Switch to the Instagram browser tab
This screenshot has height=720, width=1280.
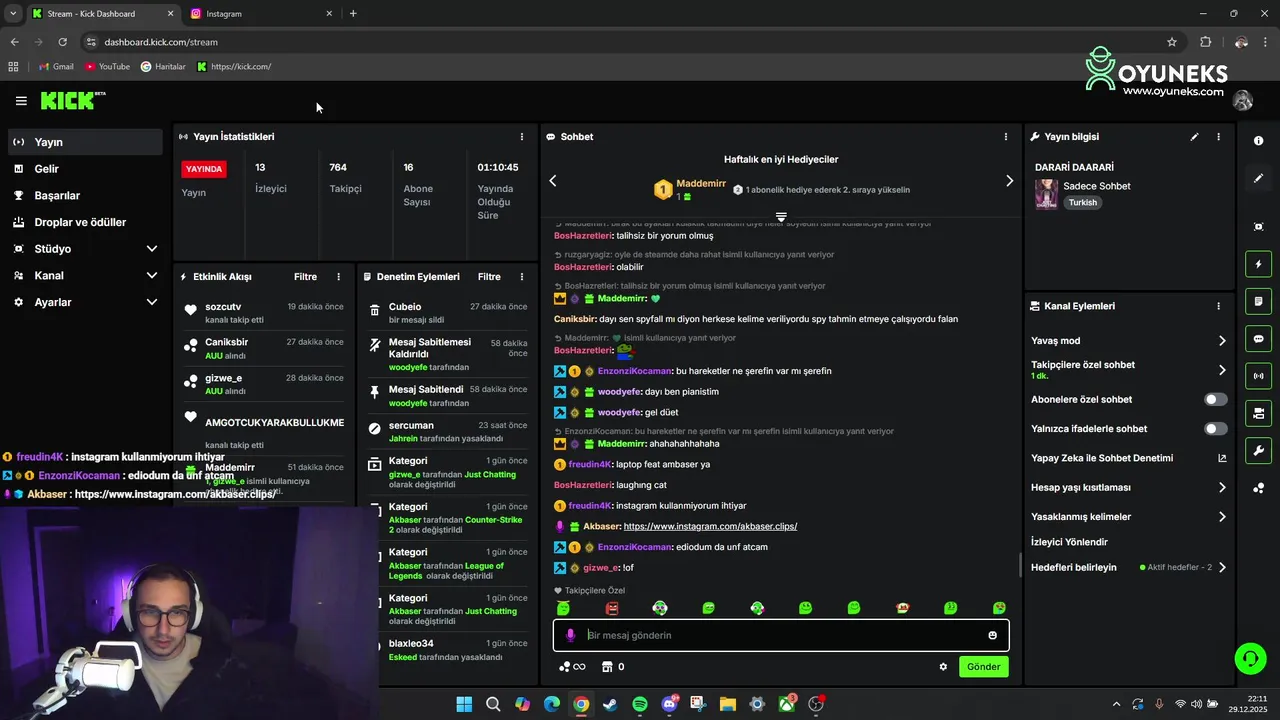[x=260, y=14]
